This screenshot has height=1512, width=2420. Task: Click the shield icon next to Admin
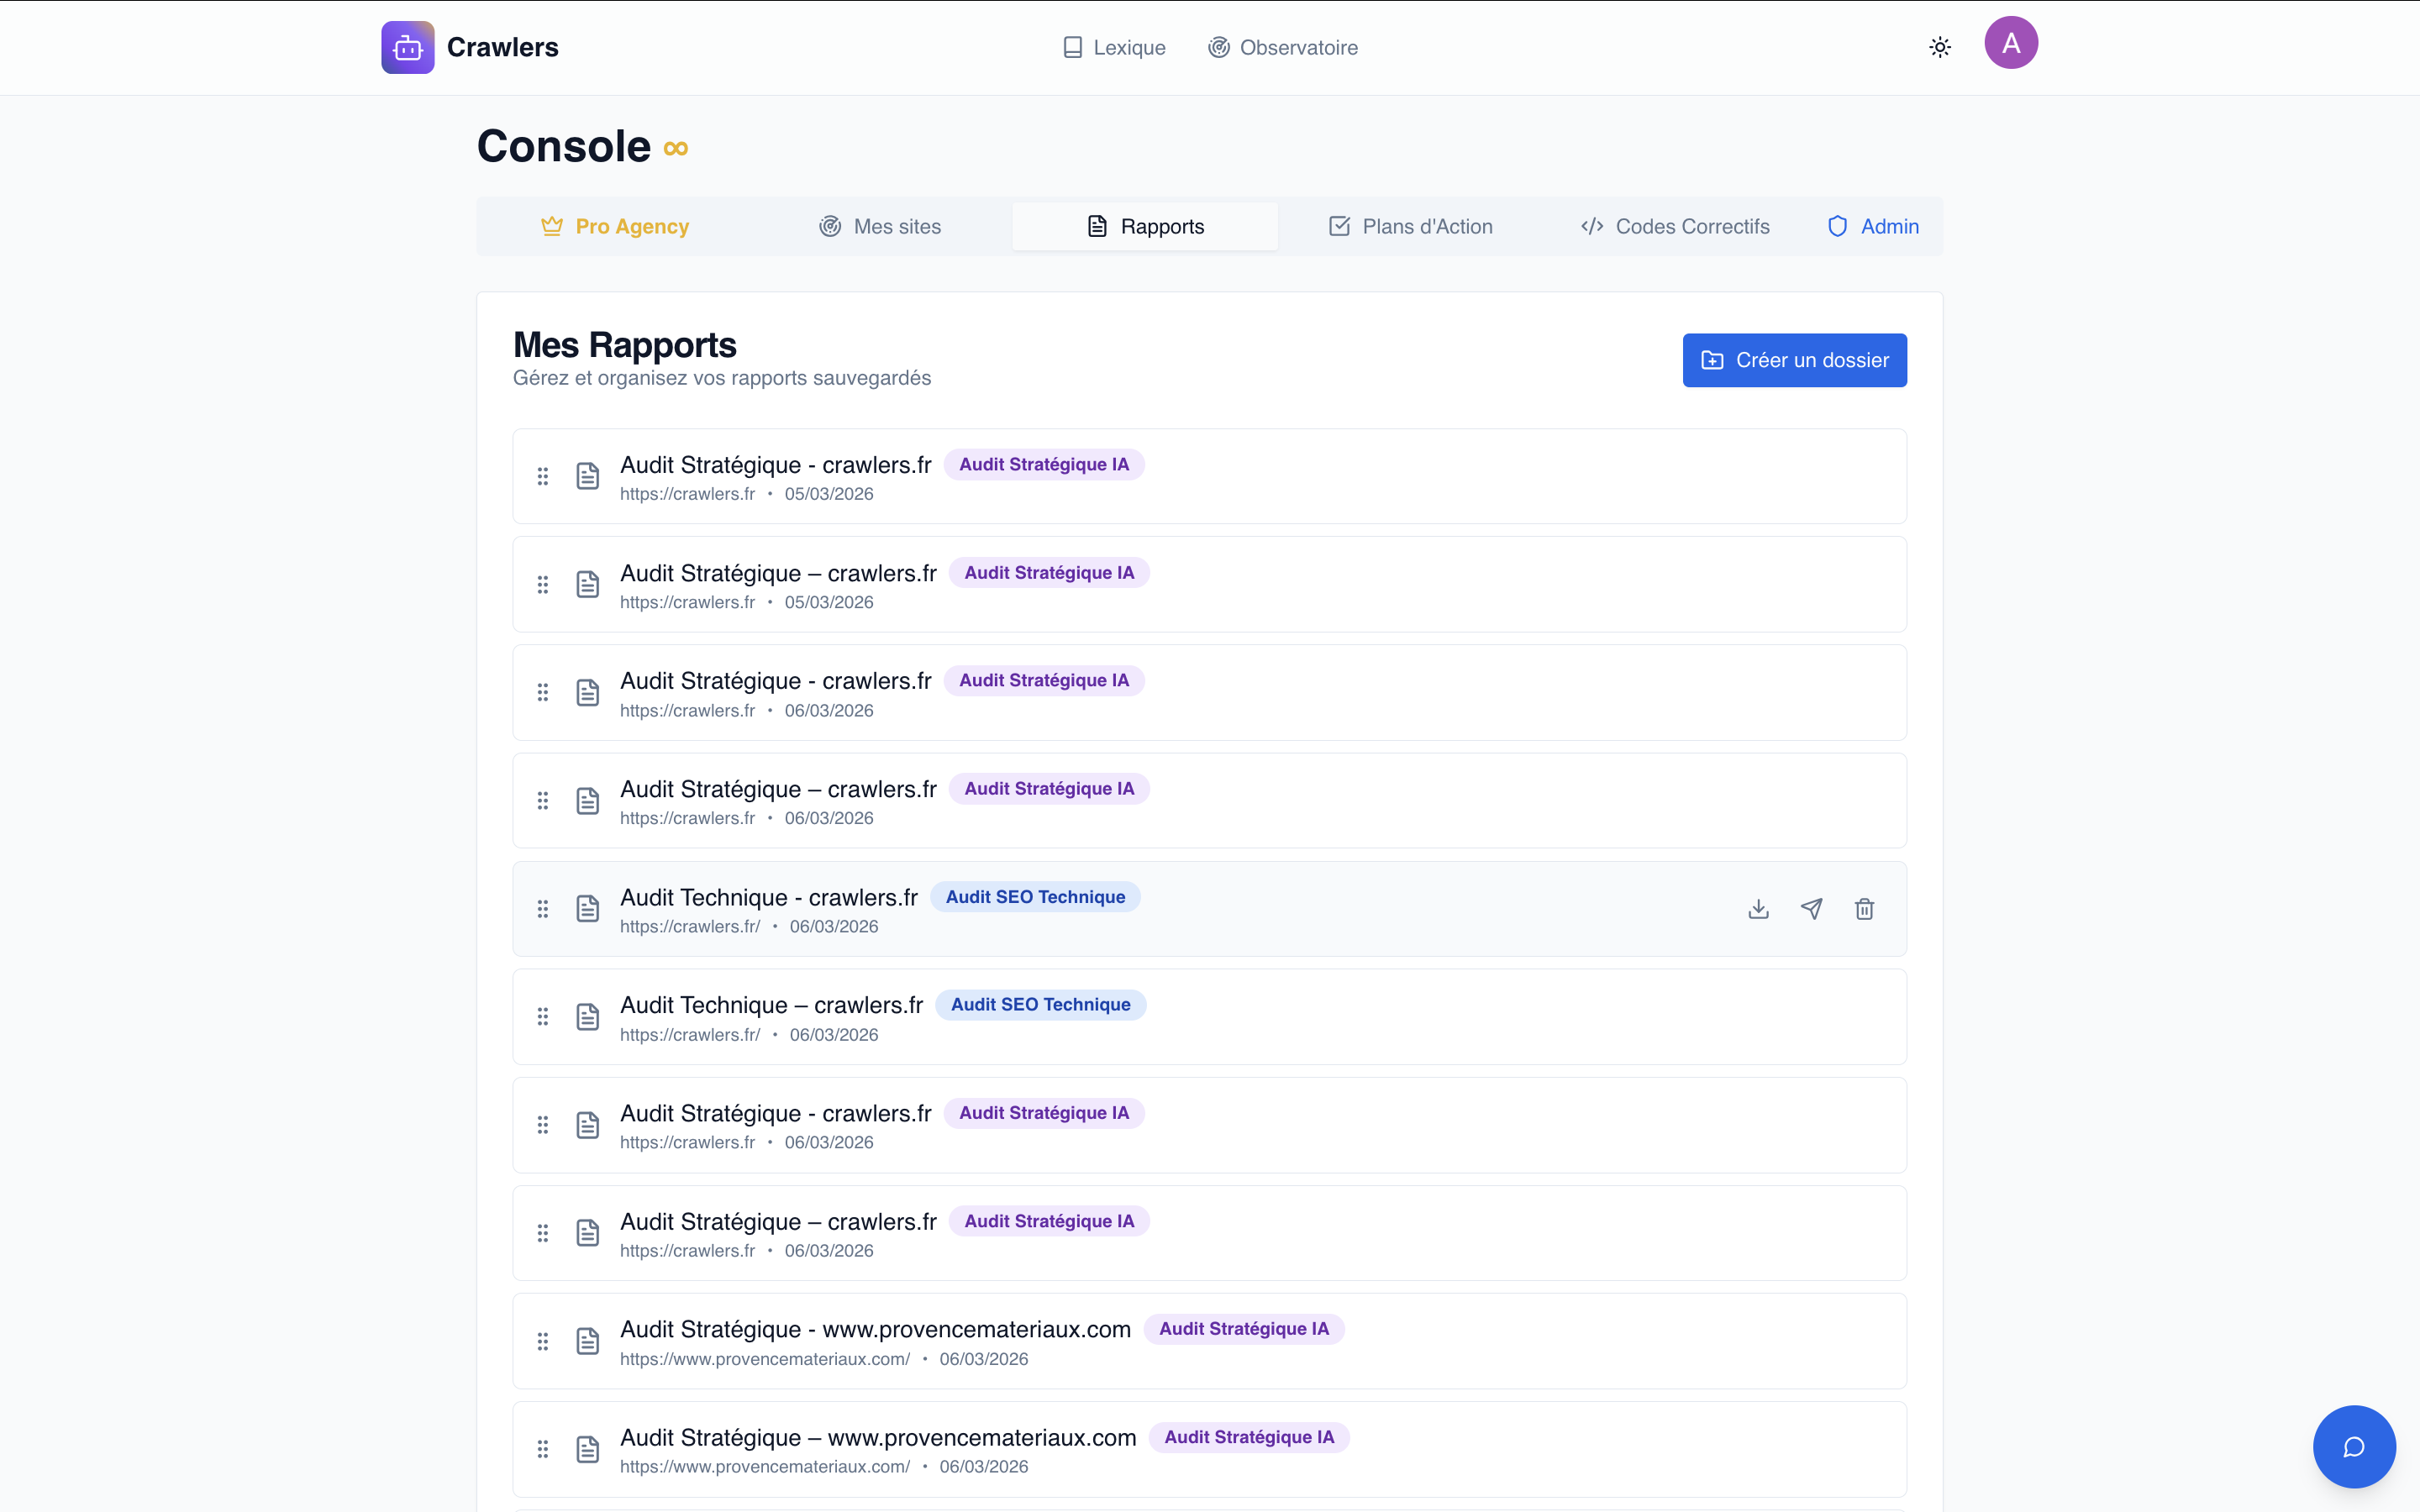(x=1838, y=226)
